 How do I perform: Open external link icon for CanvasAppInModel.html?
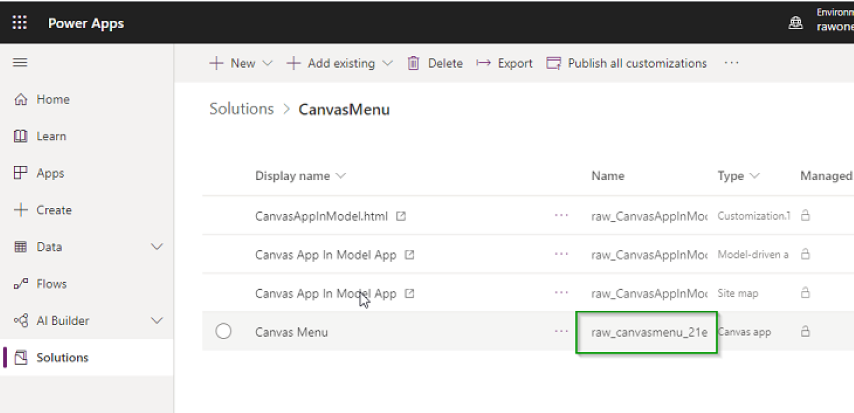[401, 216]
